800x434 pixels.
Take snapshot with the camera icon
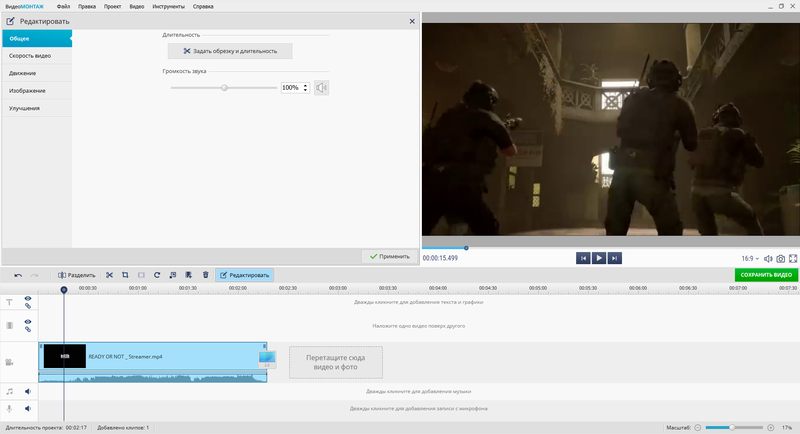coord(781,259)
